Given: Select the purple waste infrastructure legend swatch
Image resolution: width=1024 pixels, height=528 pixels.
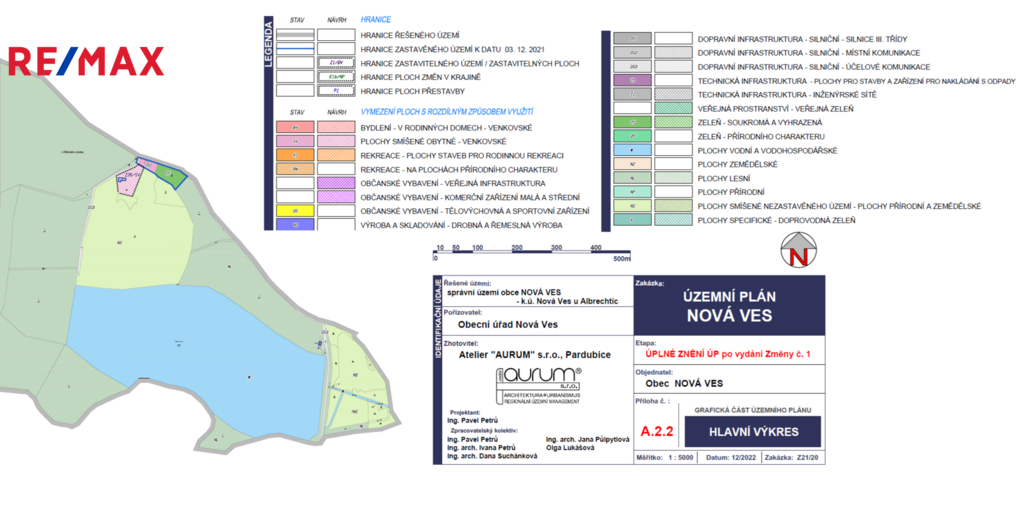Looking at the screenshot, I should [632, 80].
